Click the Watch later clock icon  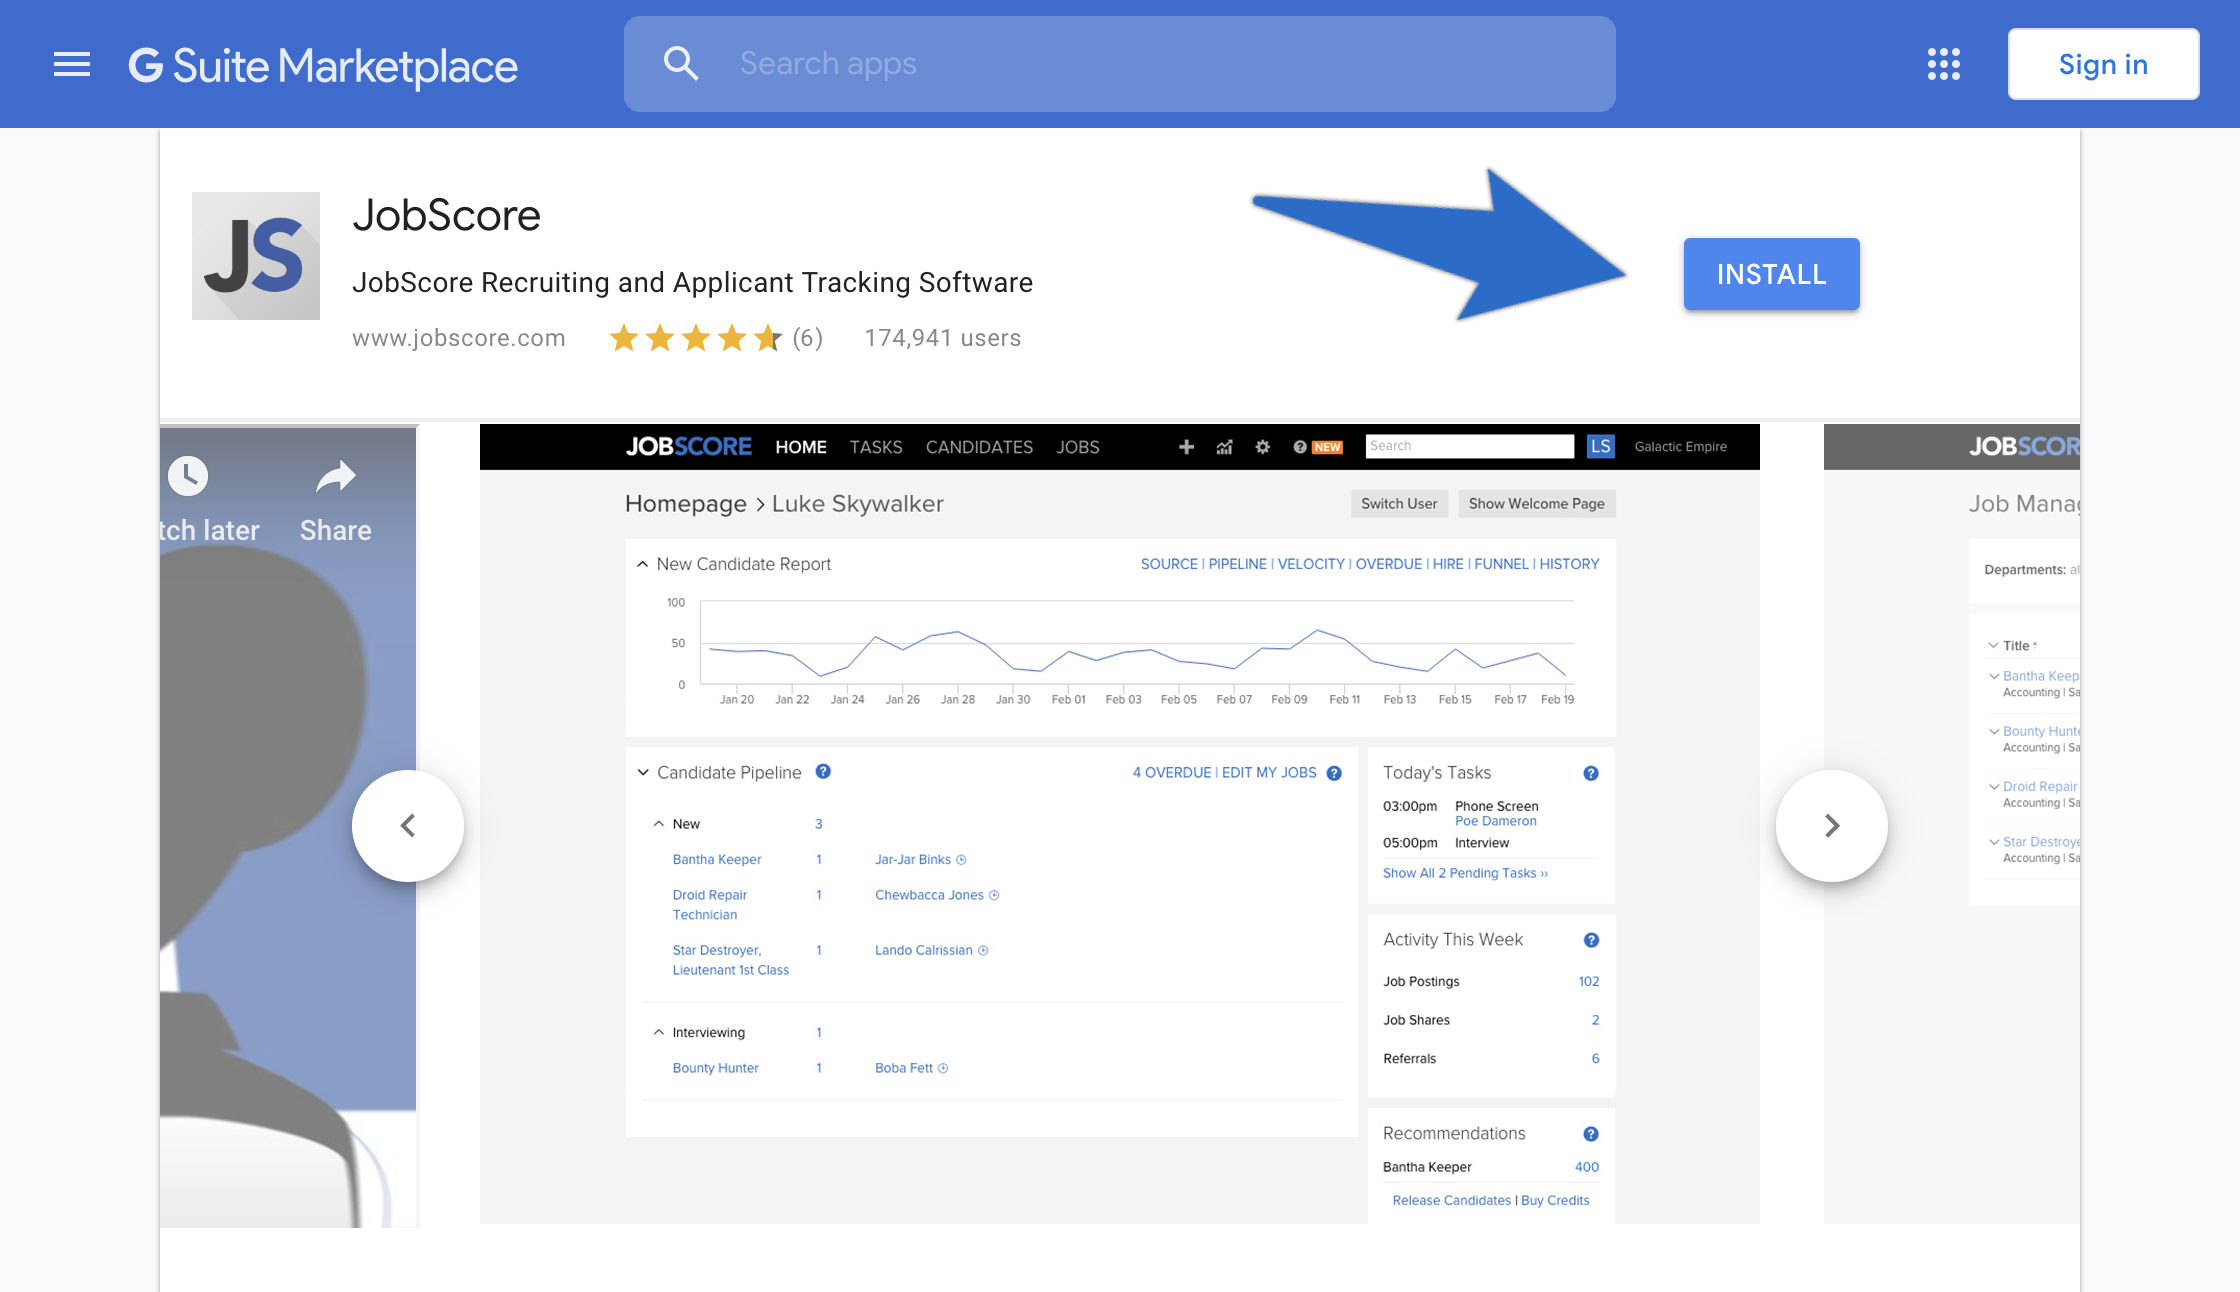(x=188, y=476)
